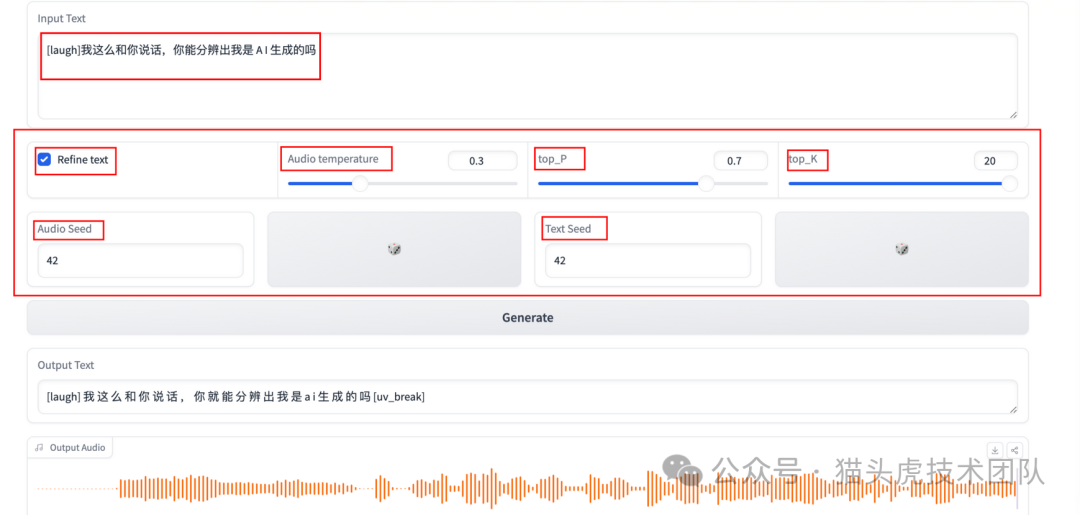Click the Audio Seed label
1080x515 pixels.
click(65, 229)
